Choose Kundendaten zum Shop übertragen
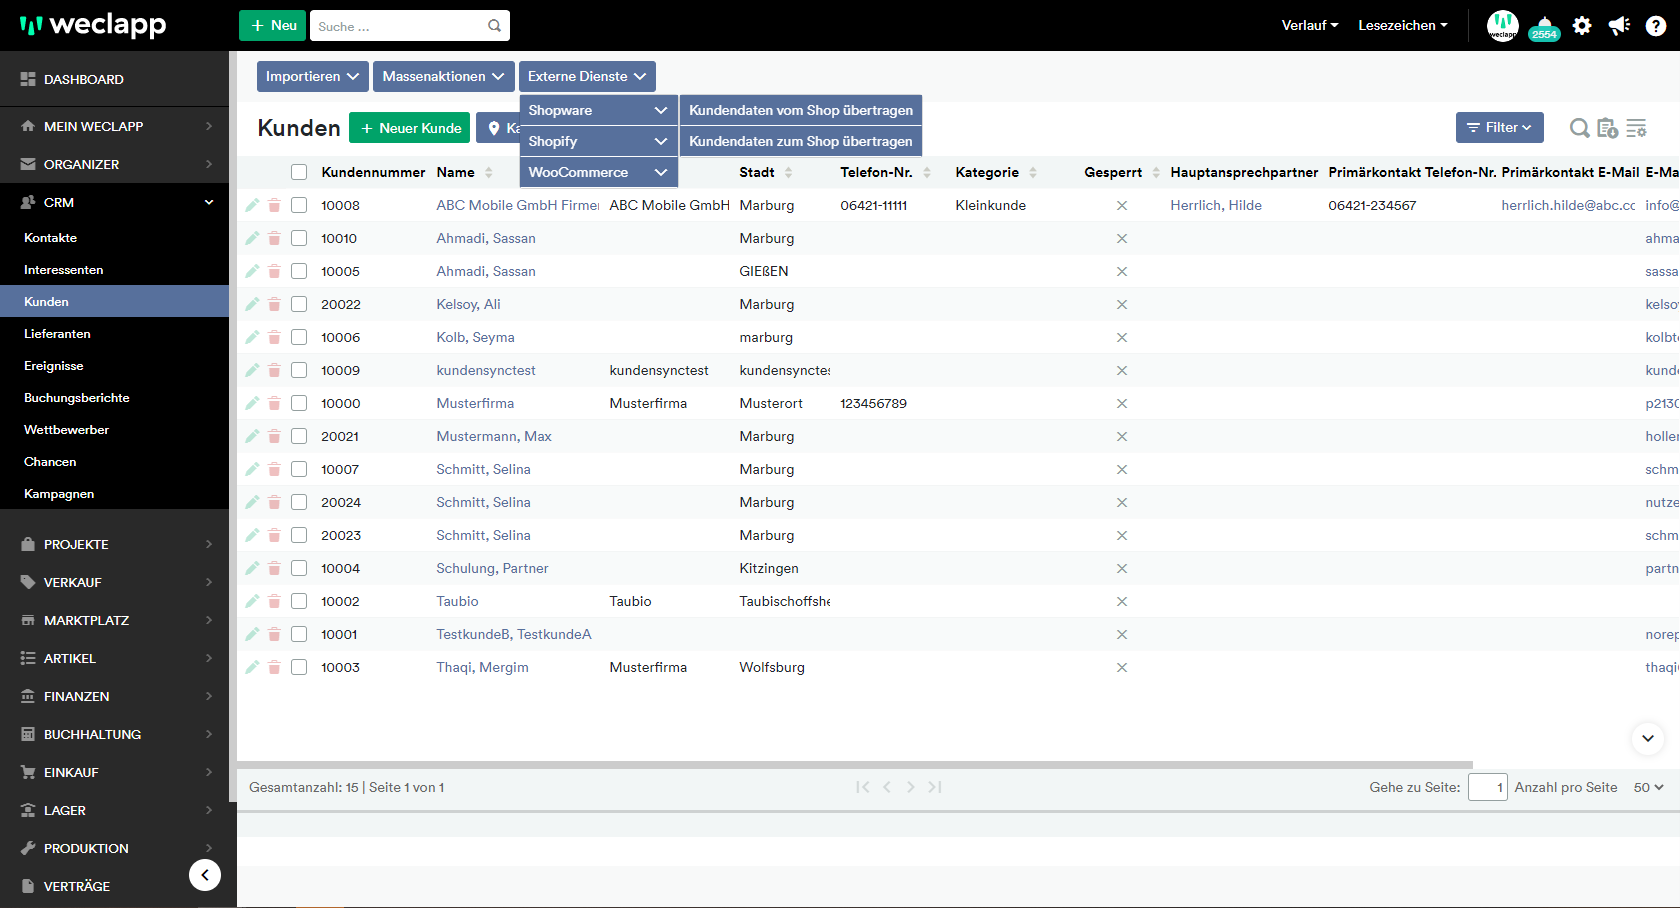This screenshot has height=908, width=1680. (x=801, y=141)
